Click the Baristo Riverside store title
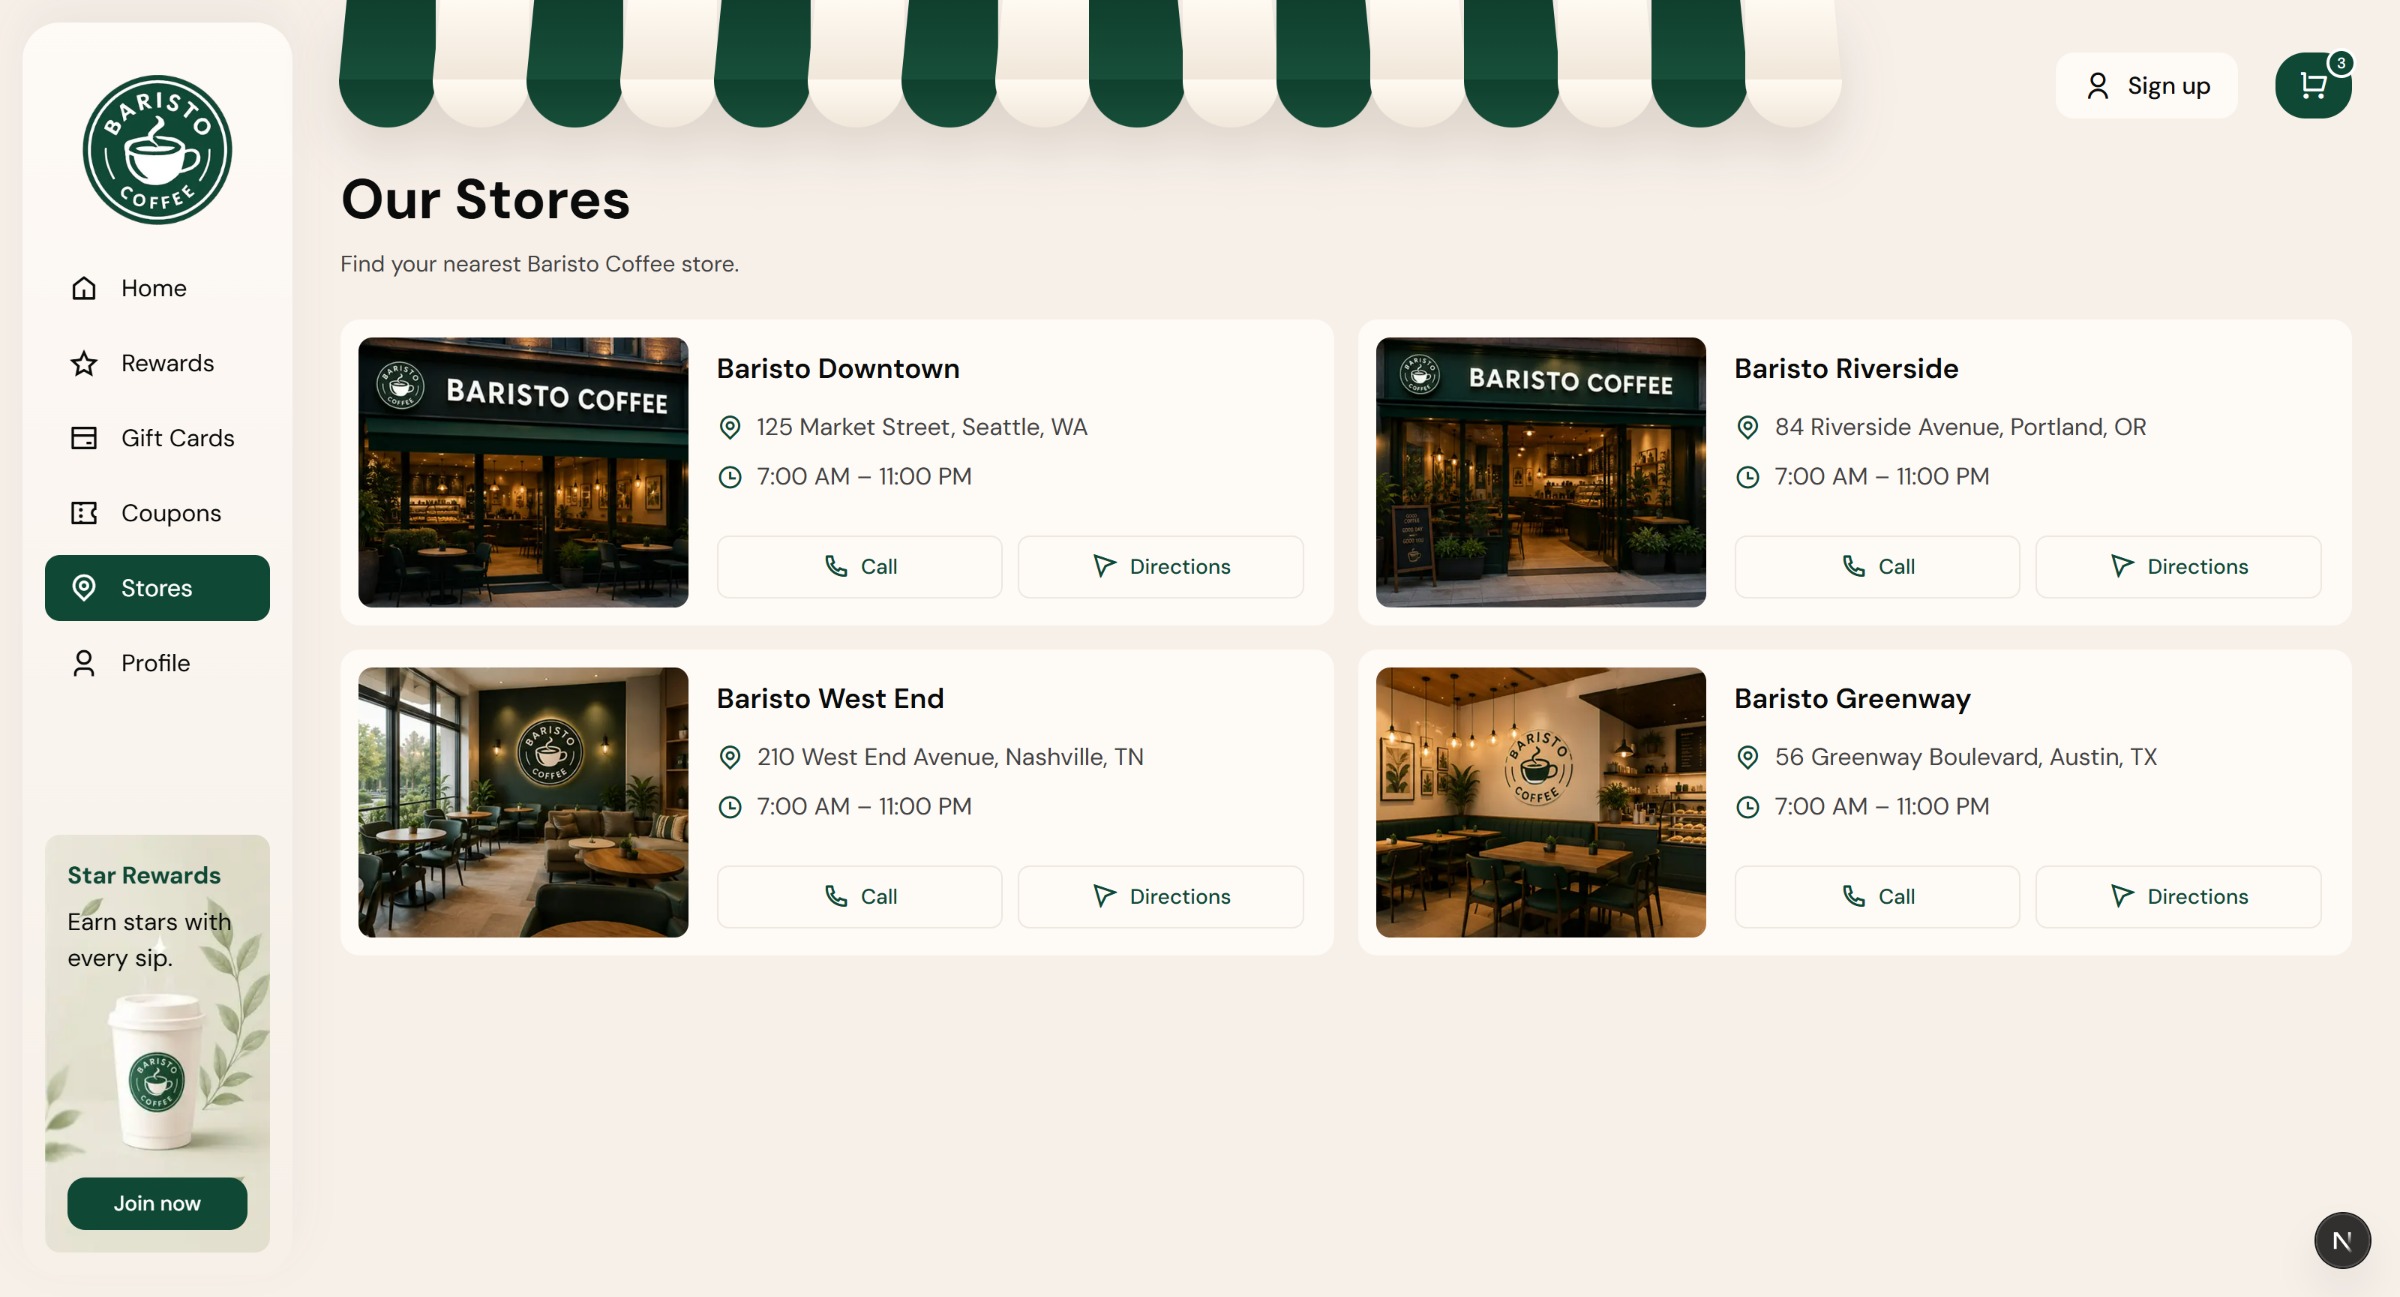The width and height of the screenshot is (2400, 1297). click(x=1846, y=369)
